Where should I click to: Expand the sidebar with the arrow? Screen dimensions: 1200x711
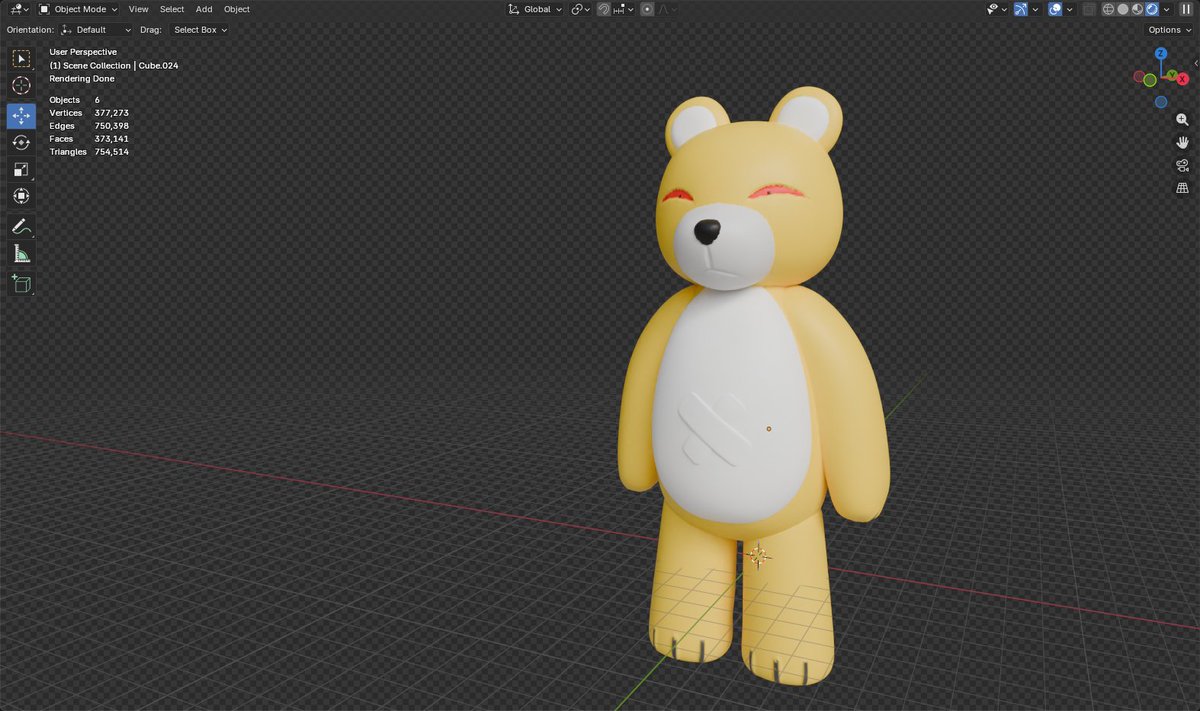tap(1196, 63)
